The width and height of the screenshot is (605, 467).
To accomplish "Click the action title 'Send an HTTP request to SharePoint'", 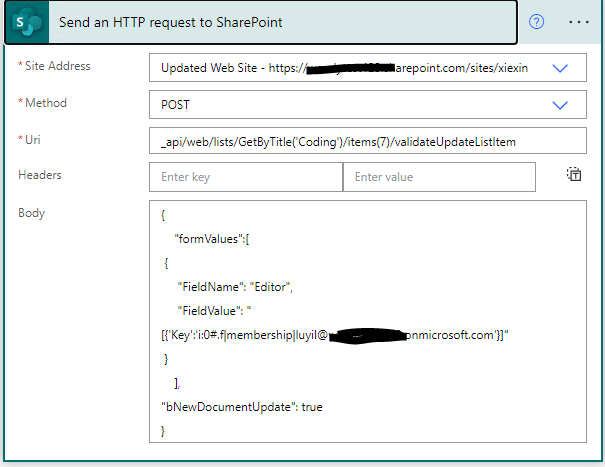I will pyautogui.click(x=171, y=22).
